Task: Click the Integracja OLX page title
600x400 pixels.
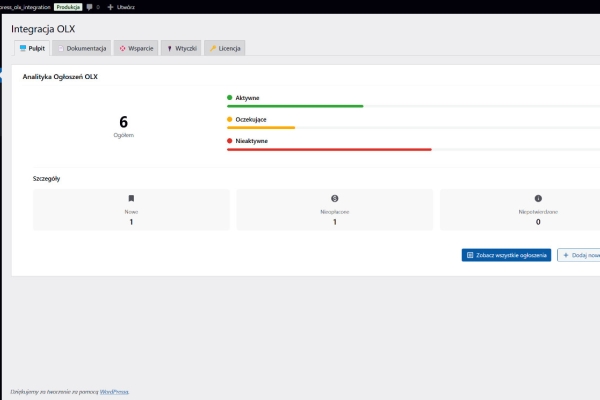Action: pyautogui.click(x=43, y=29)
